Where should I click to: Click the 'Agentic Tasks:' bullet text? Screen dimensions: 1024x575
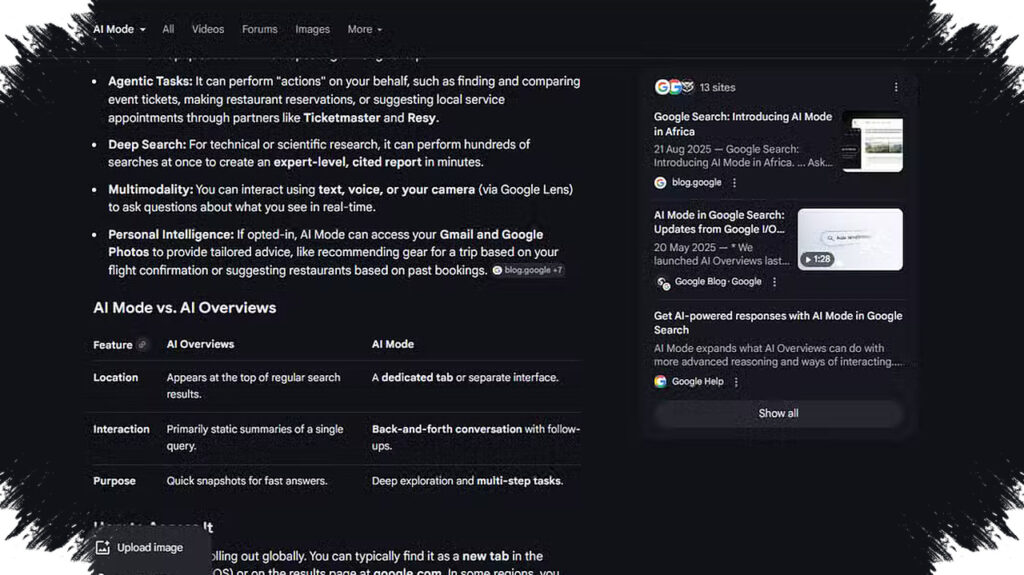click(150, 82)
